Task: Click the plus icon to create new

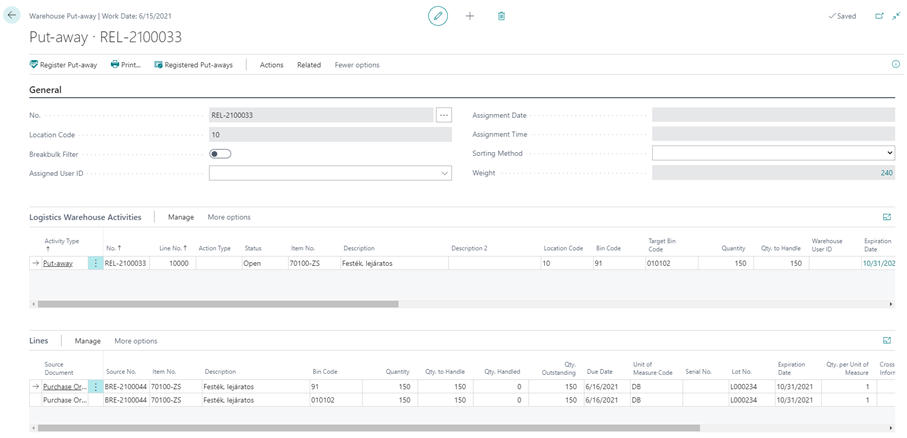Action: pos(470,16)
